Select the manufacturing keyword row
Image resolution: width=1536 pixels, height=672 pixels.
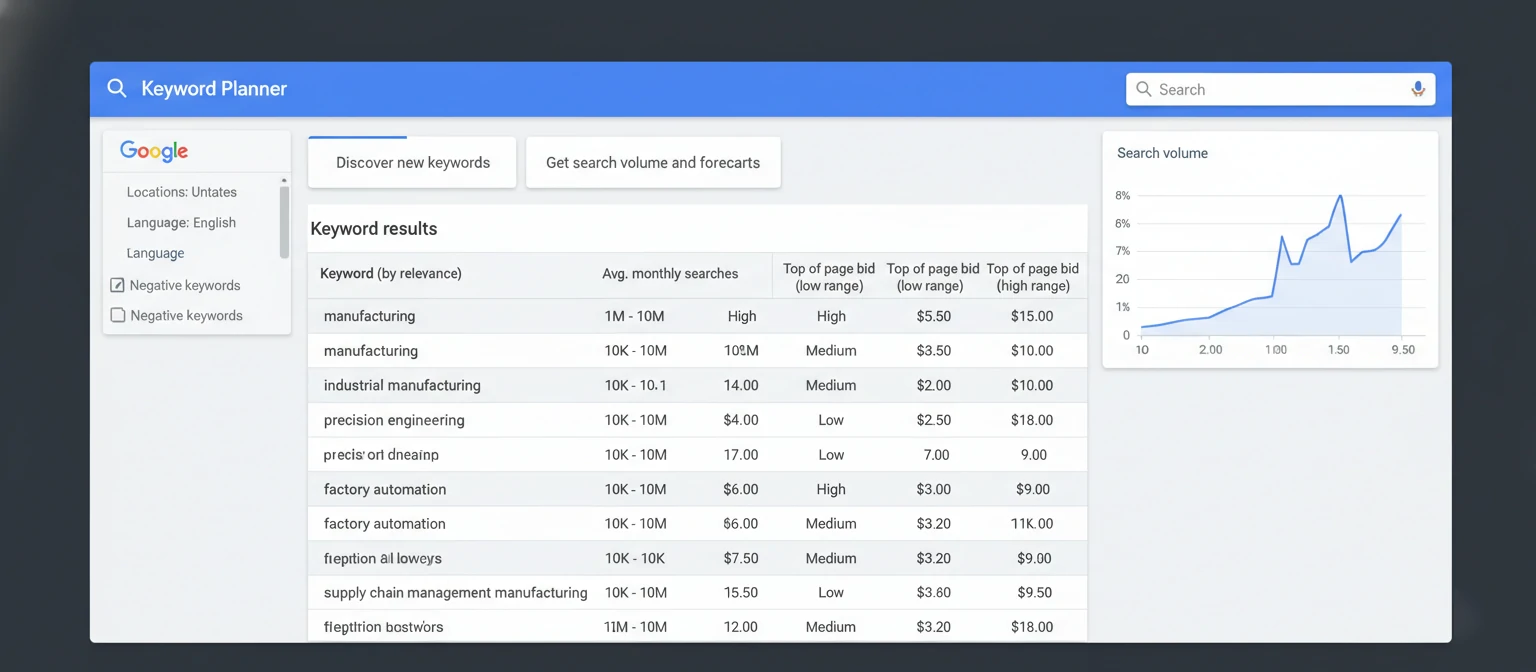pos(371,316)
